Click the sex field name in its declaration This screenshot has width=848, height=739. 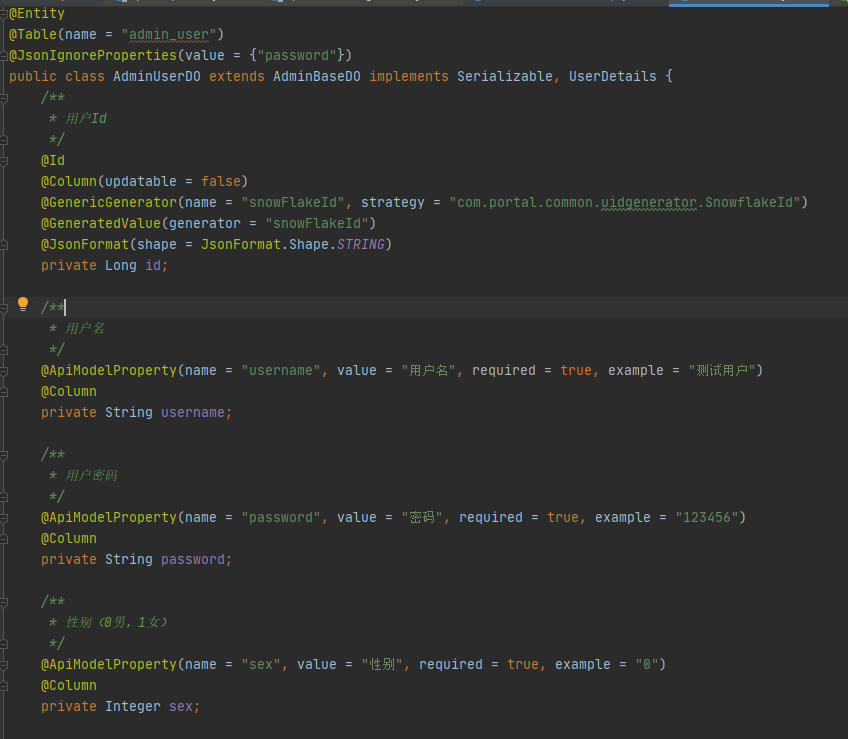[181, 707]
